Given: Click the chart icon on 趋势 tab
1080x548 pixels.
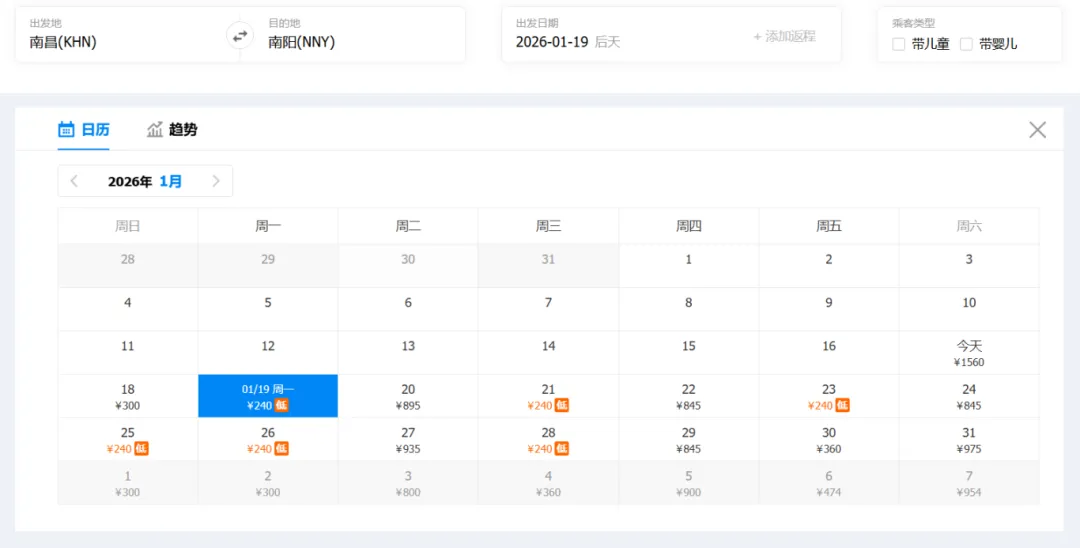Looking at the screenshot, I should click(155, 129).
